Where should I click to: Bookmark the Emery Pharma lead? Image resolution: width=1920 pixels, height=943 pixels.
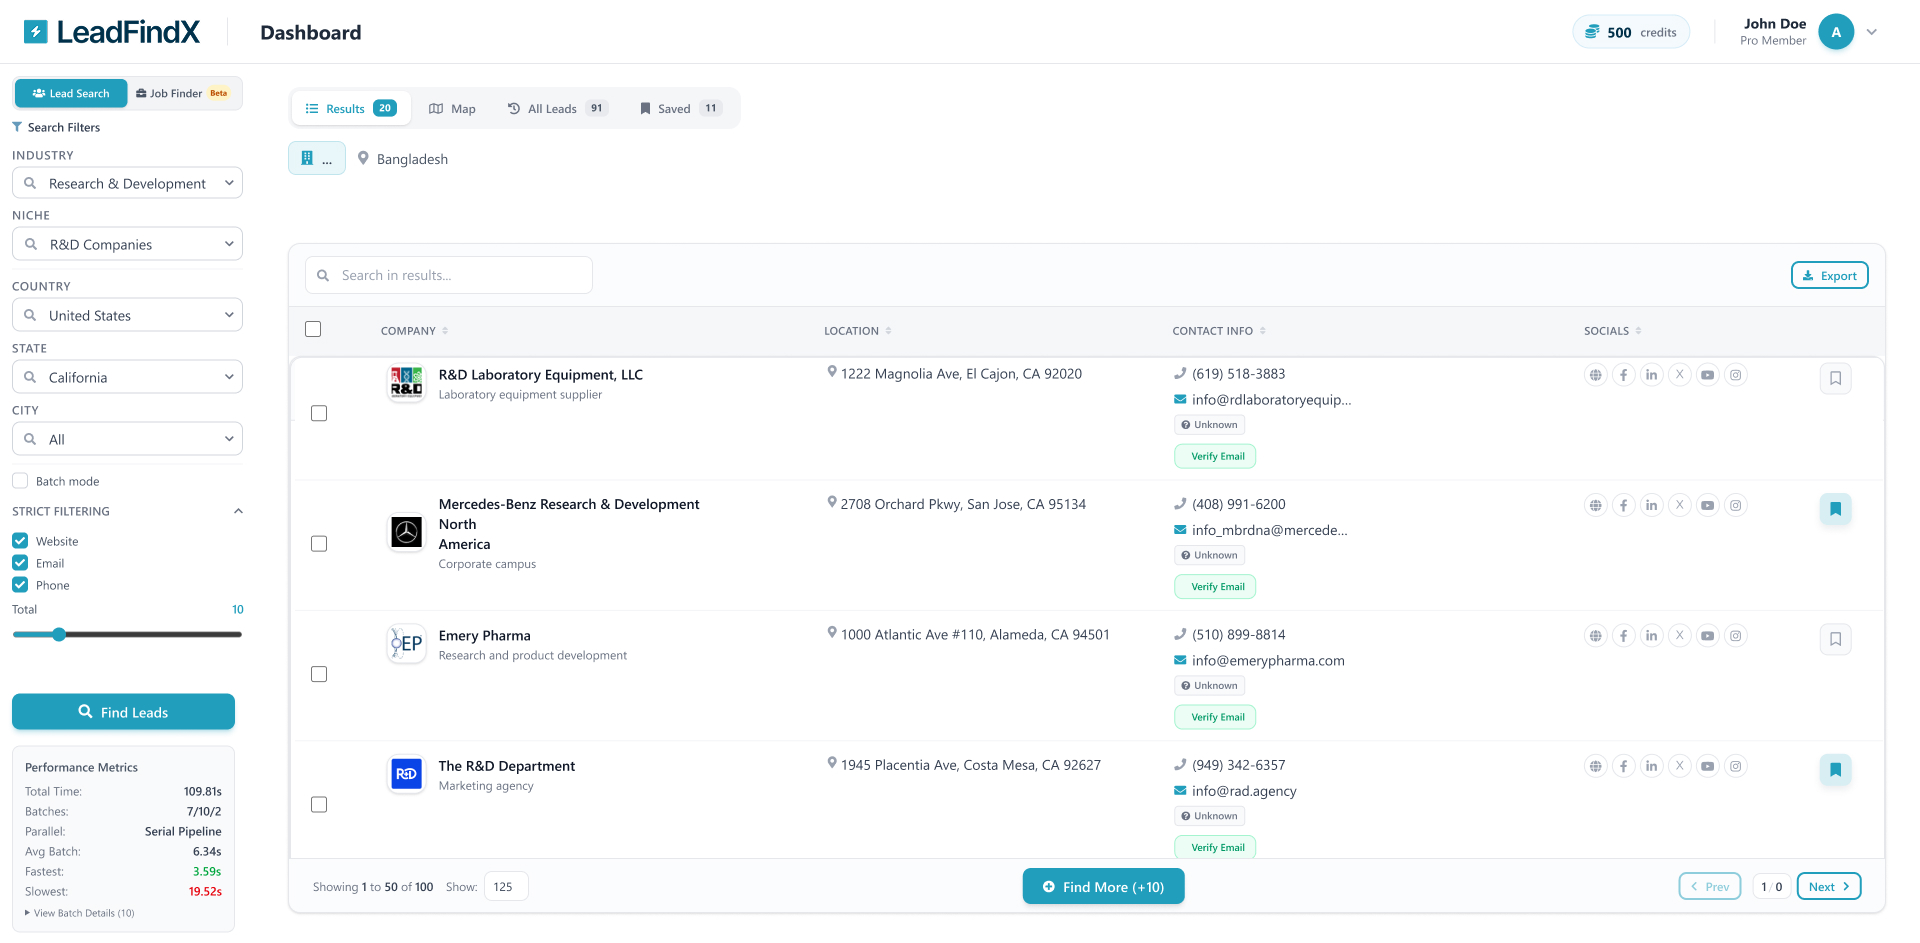1835,639
